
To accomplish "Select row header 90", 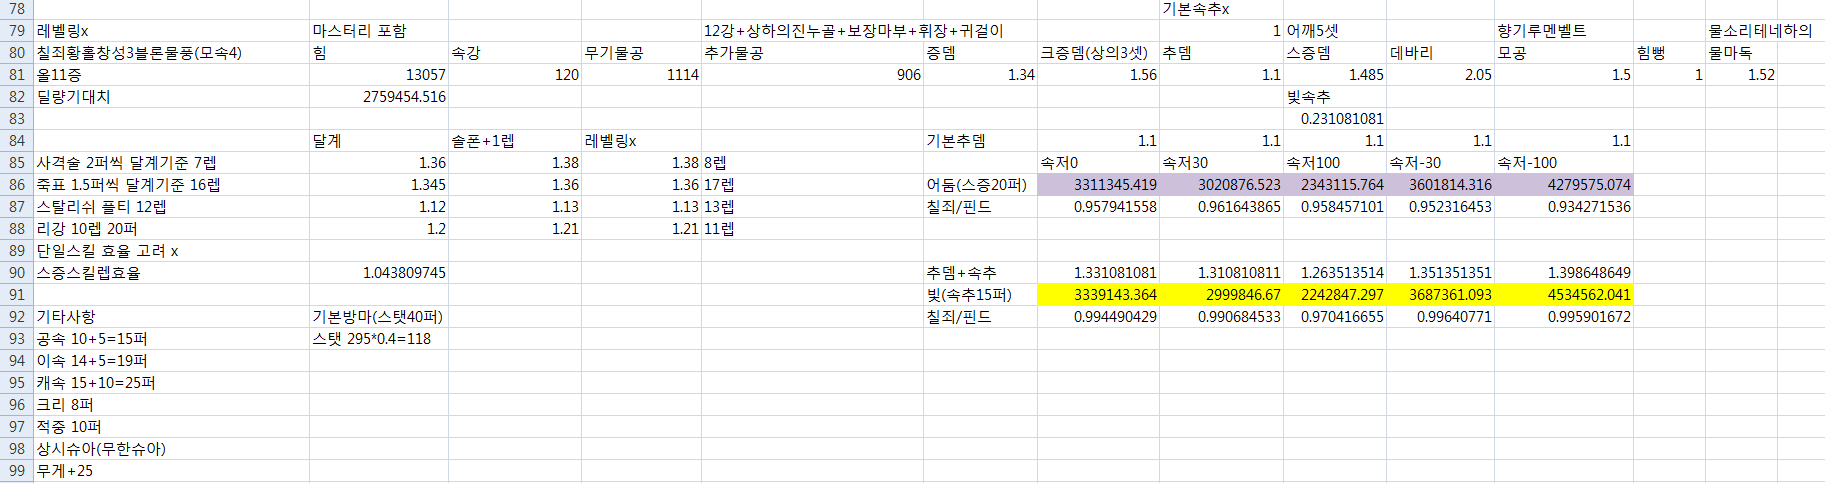I will [16, 273].
